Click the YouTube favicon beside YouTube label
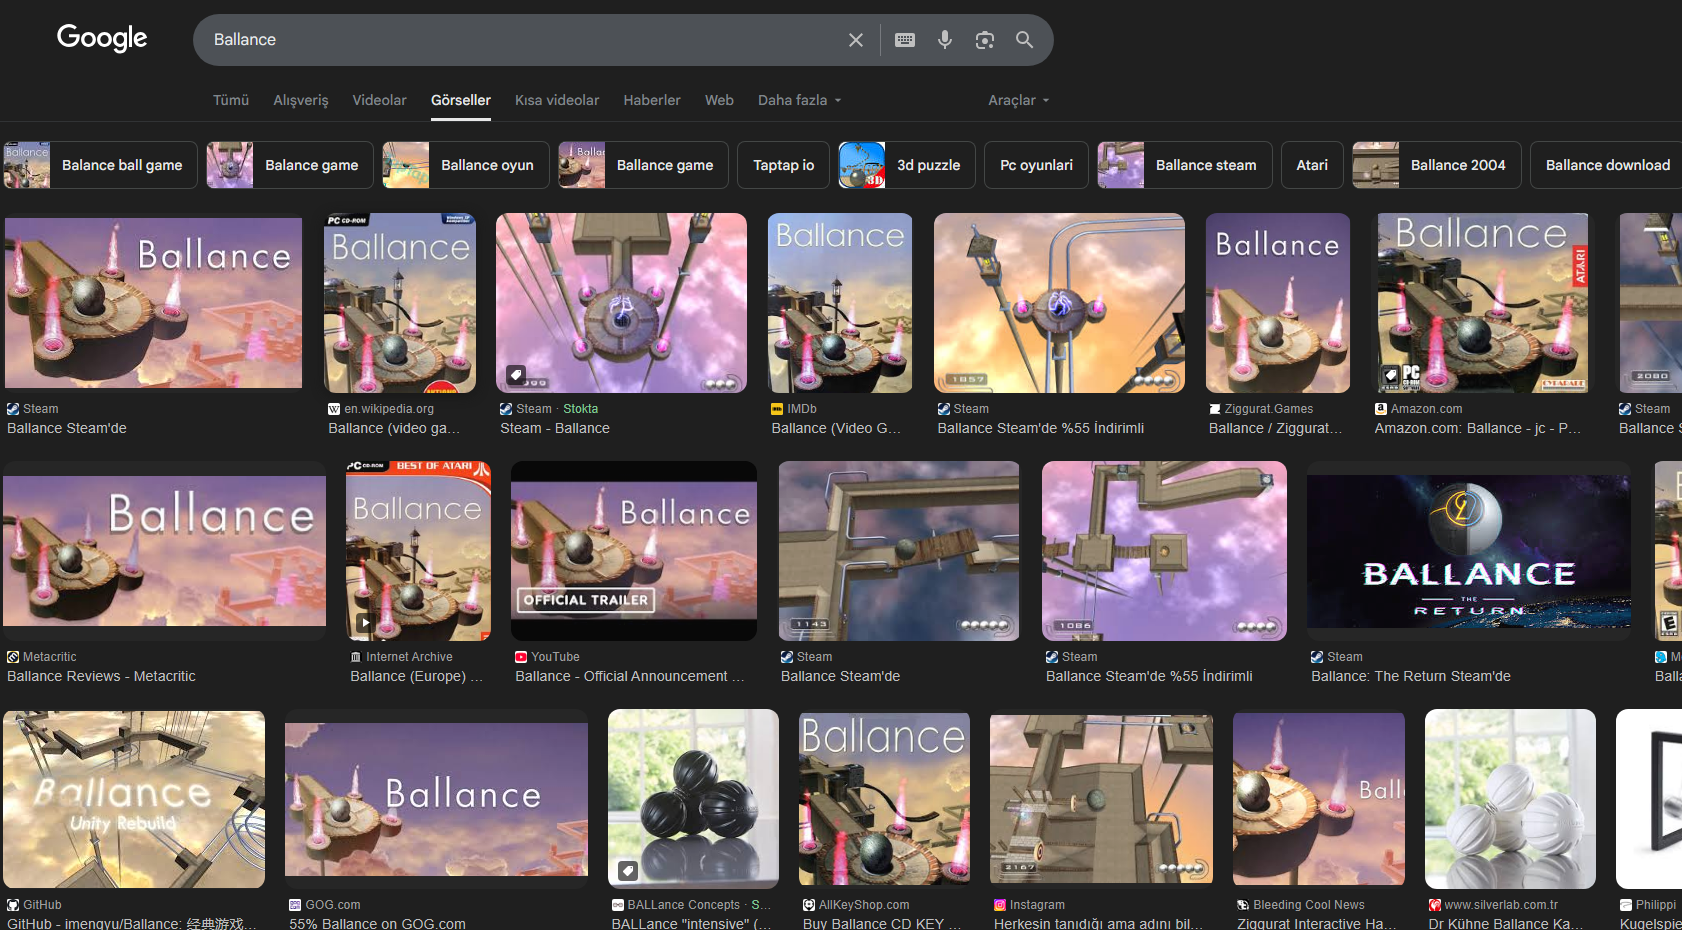Viewport: 1682px width, 930px height. tap(521, 657)
